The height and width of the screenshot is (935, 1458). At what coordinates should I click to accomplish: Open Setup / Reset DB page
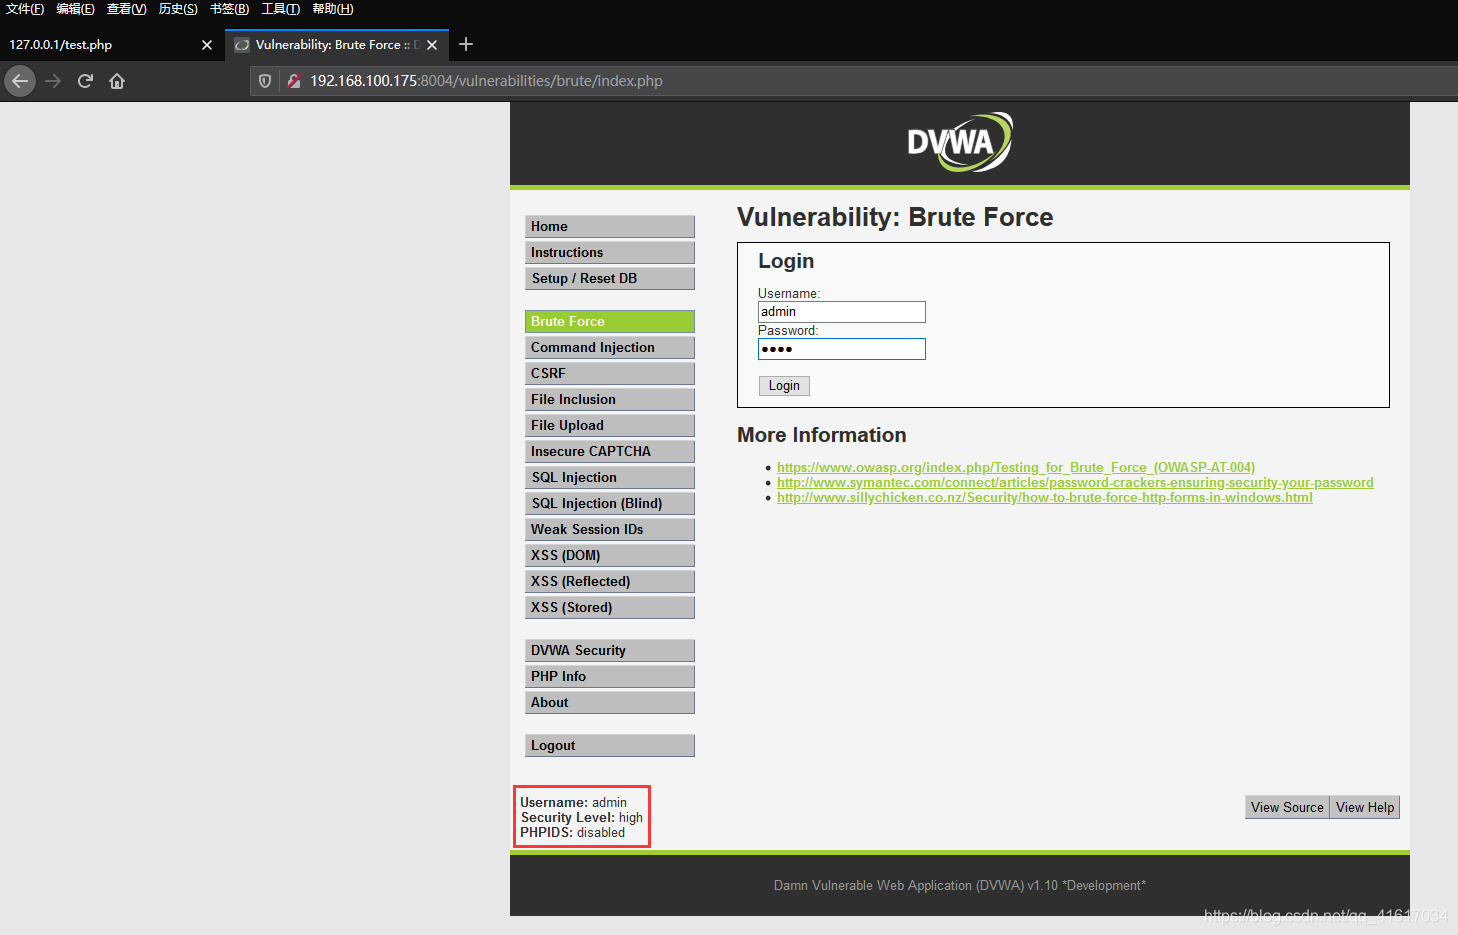tap(610, 278)
